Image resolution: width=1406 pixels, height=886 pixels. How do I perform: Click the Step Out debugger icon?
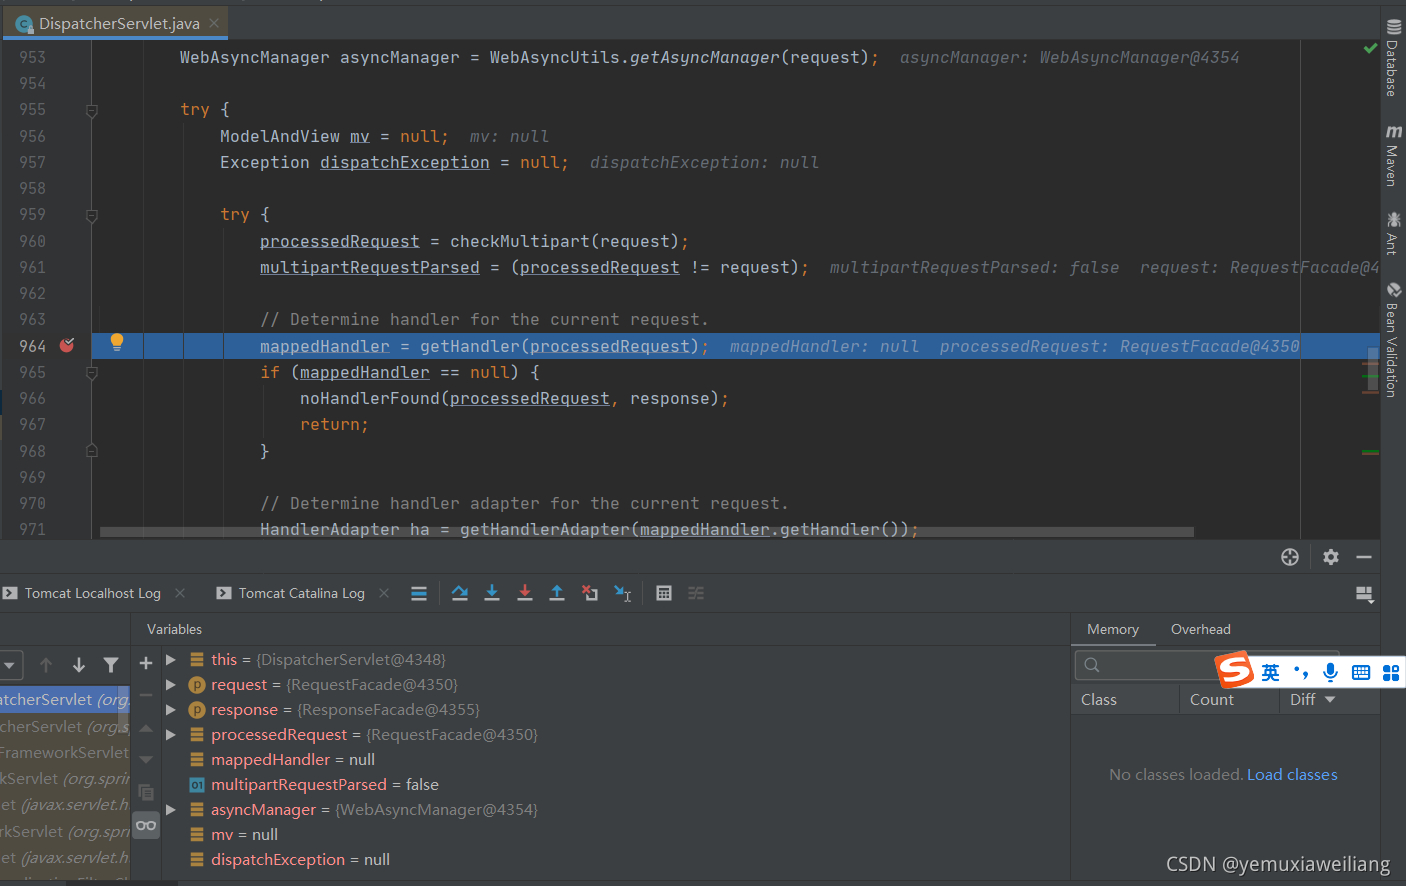tap(557, 593)
